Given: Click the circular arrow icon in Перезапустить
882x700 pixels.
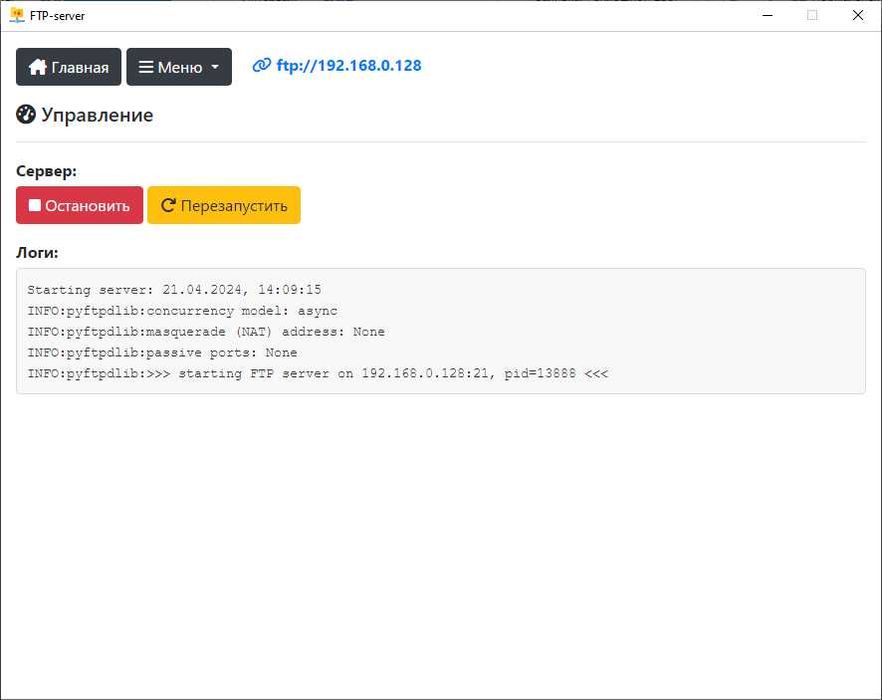Looking at the screenshot, I should (x=168, y=205).
